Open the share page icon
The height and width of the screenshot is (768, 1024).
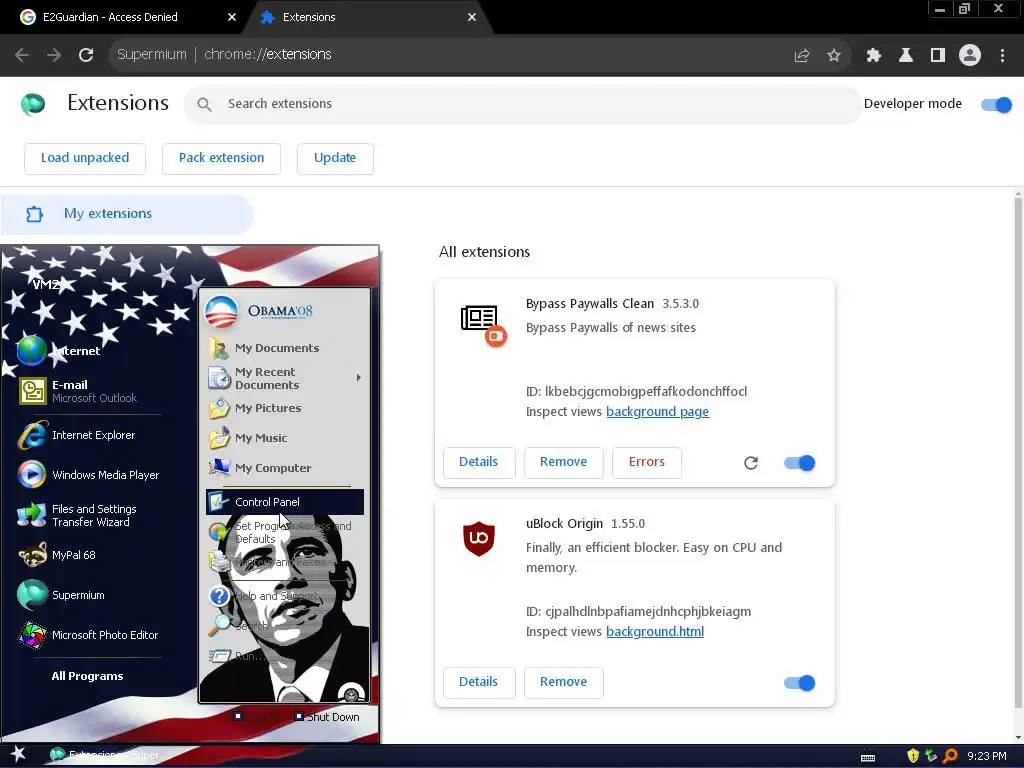(802, 56)
